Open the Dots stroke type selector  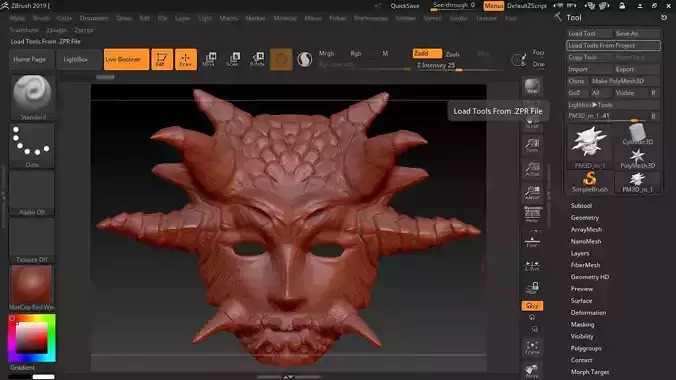coord(32,145)
